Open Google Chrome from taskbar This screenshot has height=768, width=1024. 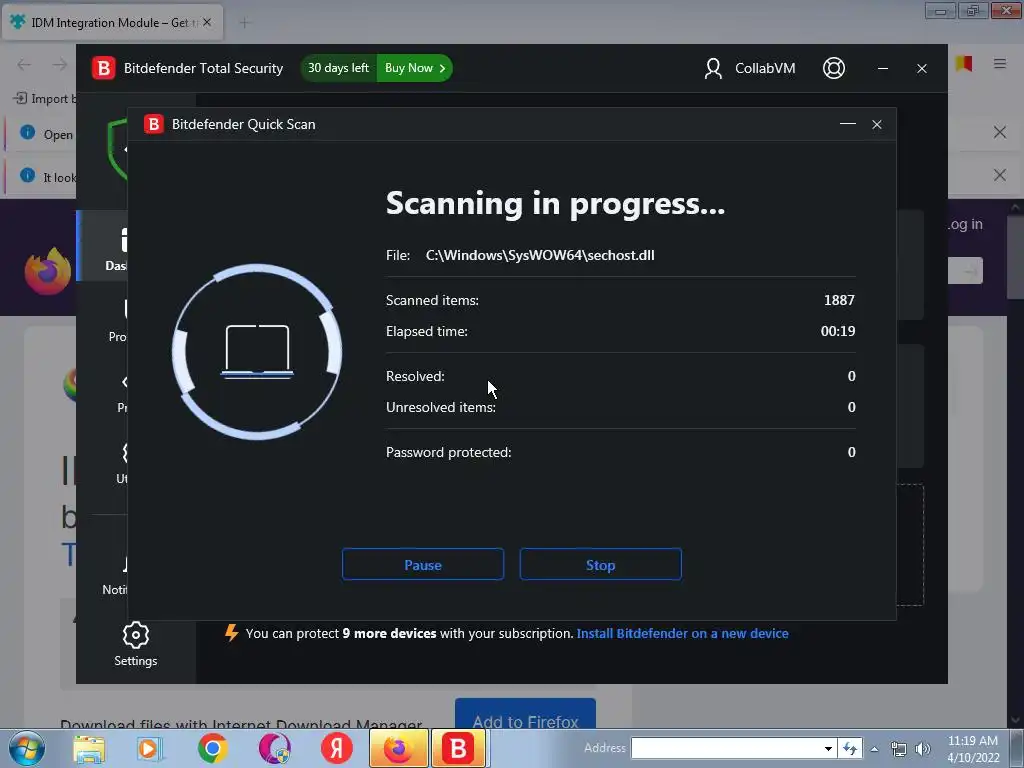click(212, 748)
